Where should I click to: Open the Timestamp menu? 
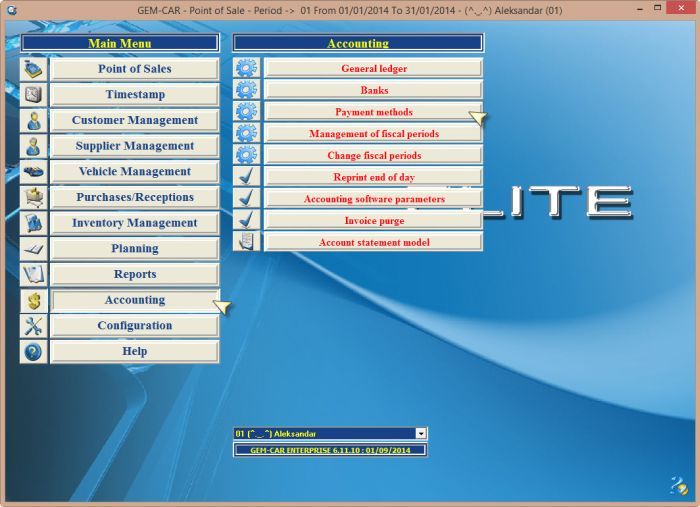[x=135, y=95]
